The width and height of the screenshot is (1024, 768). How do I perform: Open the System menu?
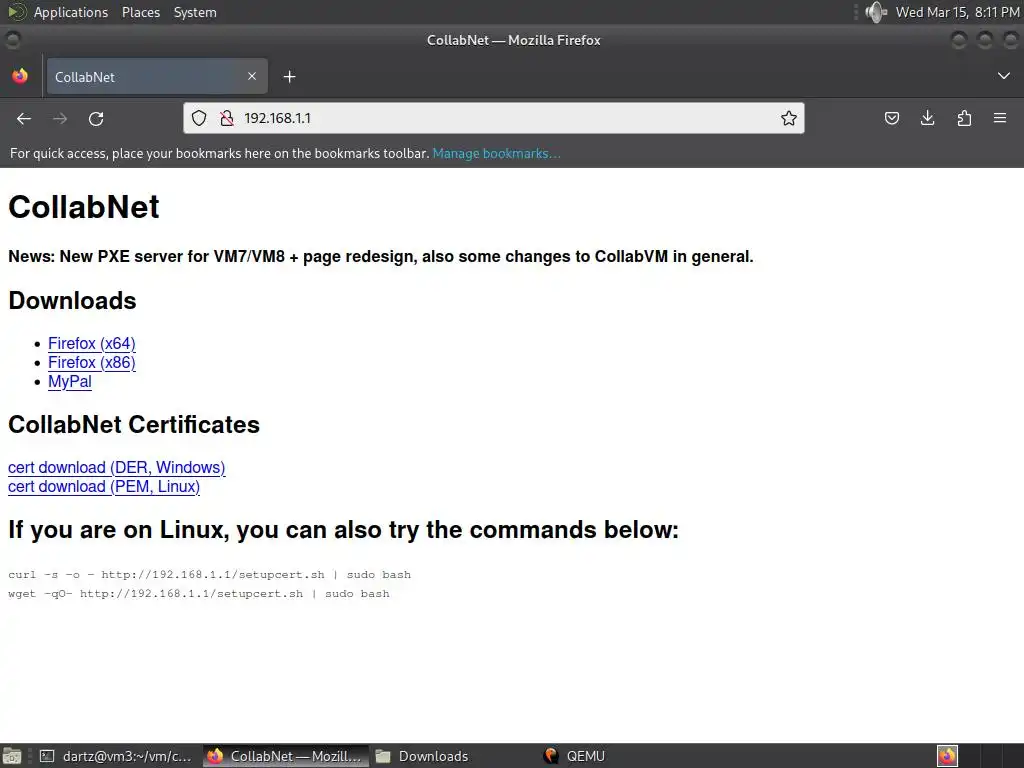tap(195, 12)
